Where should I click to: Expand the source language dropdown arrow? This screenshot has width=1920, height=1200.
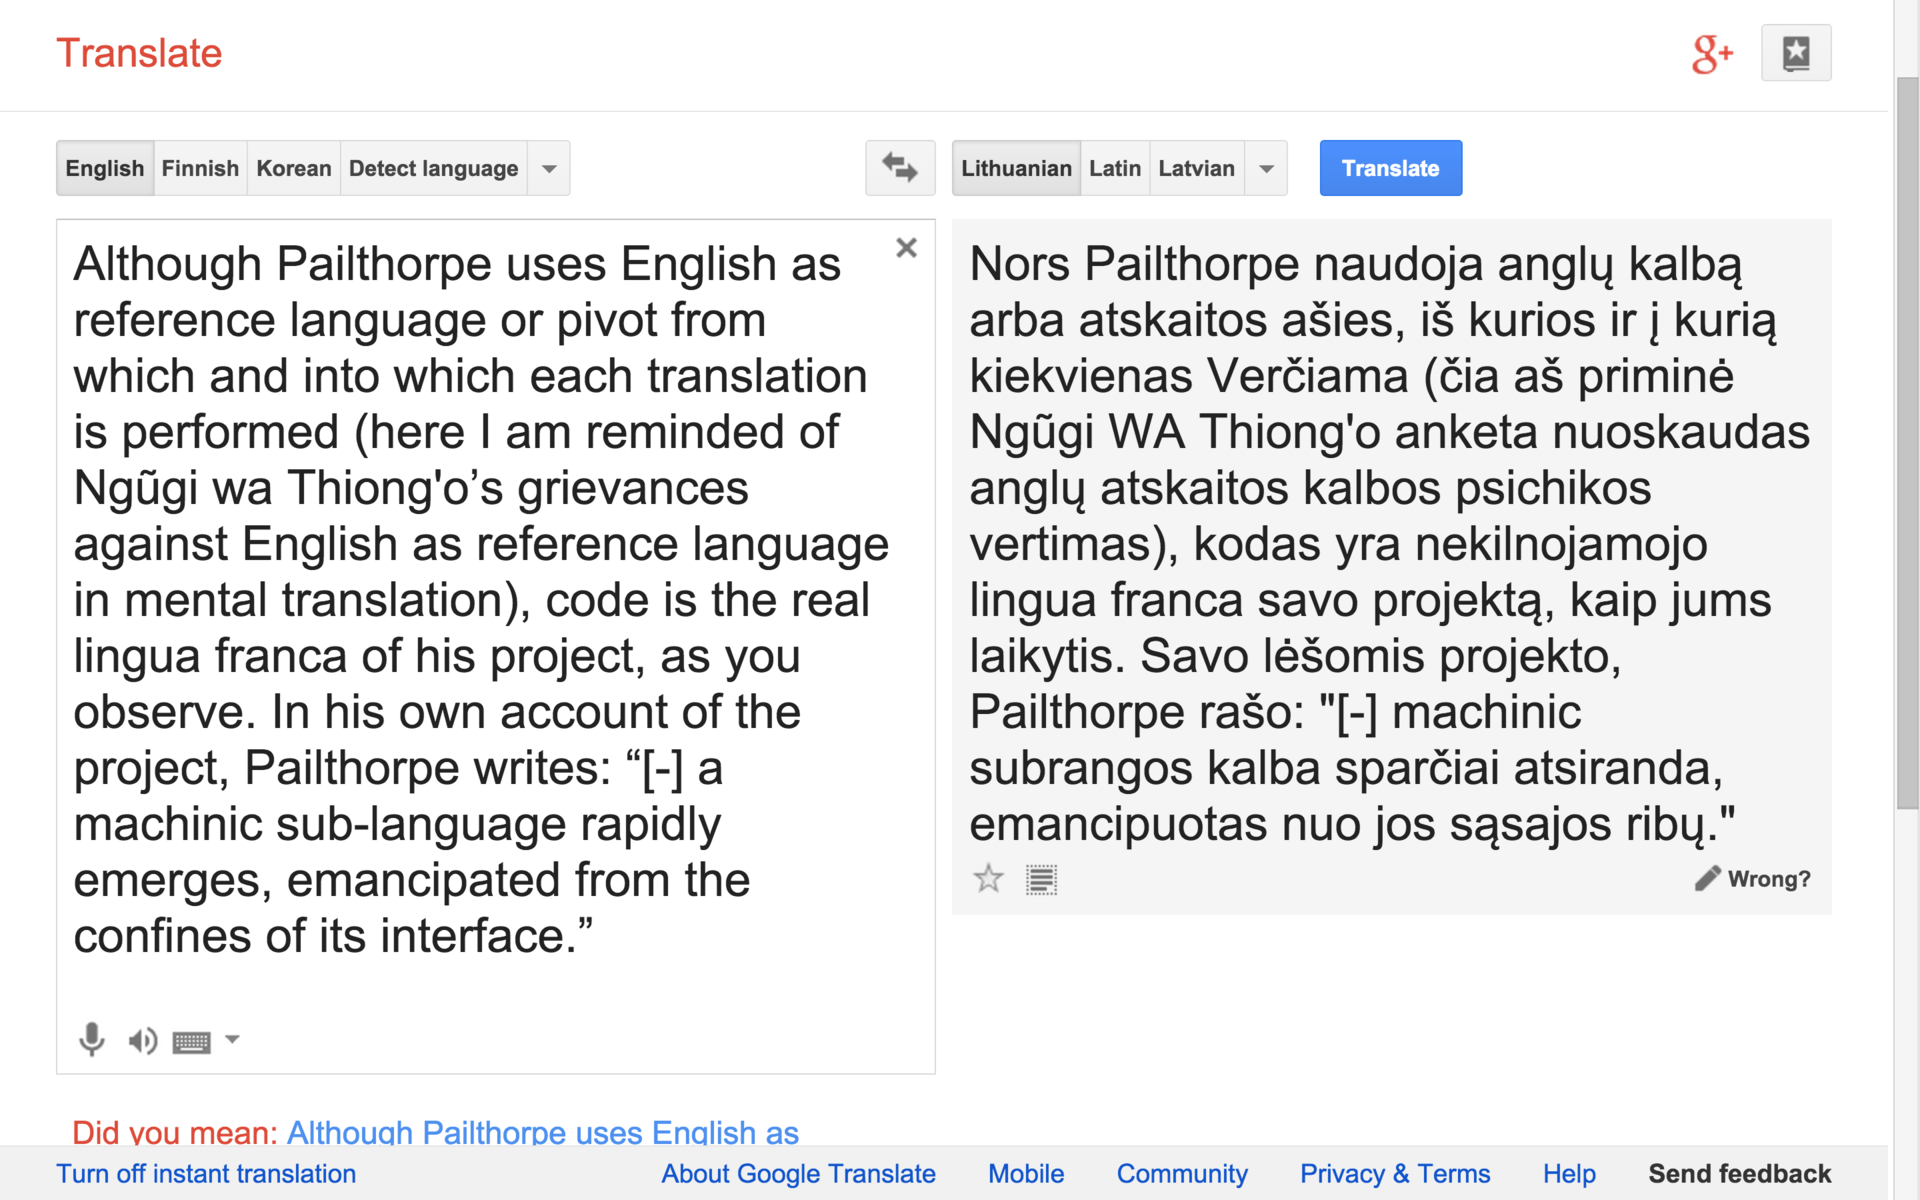[549, 169]
